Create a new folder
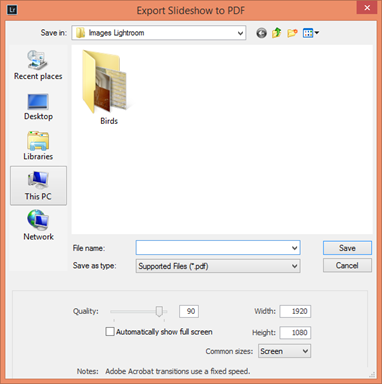 (292, 33)
